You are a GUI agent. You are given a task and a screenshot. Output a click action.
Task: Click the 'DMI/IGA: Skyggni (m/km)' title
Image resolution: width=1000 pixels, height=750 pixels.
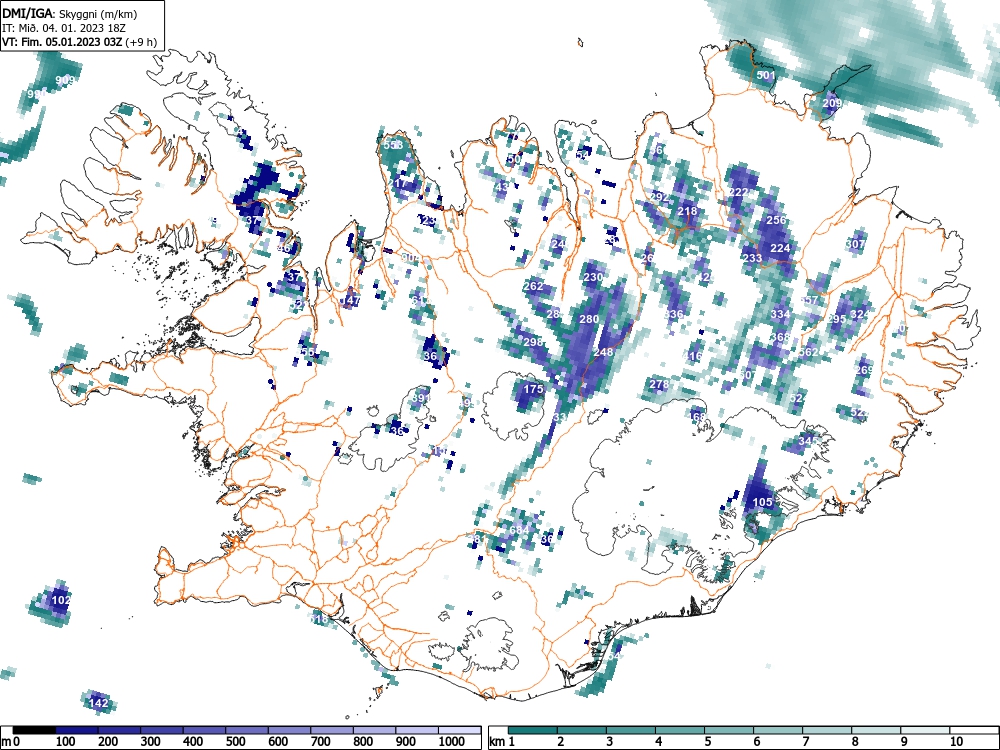pos(70,13)
